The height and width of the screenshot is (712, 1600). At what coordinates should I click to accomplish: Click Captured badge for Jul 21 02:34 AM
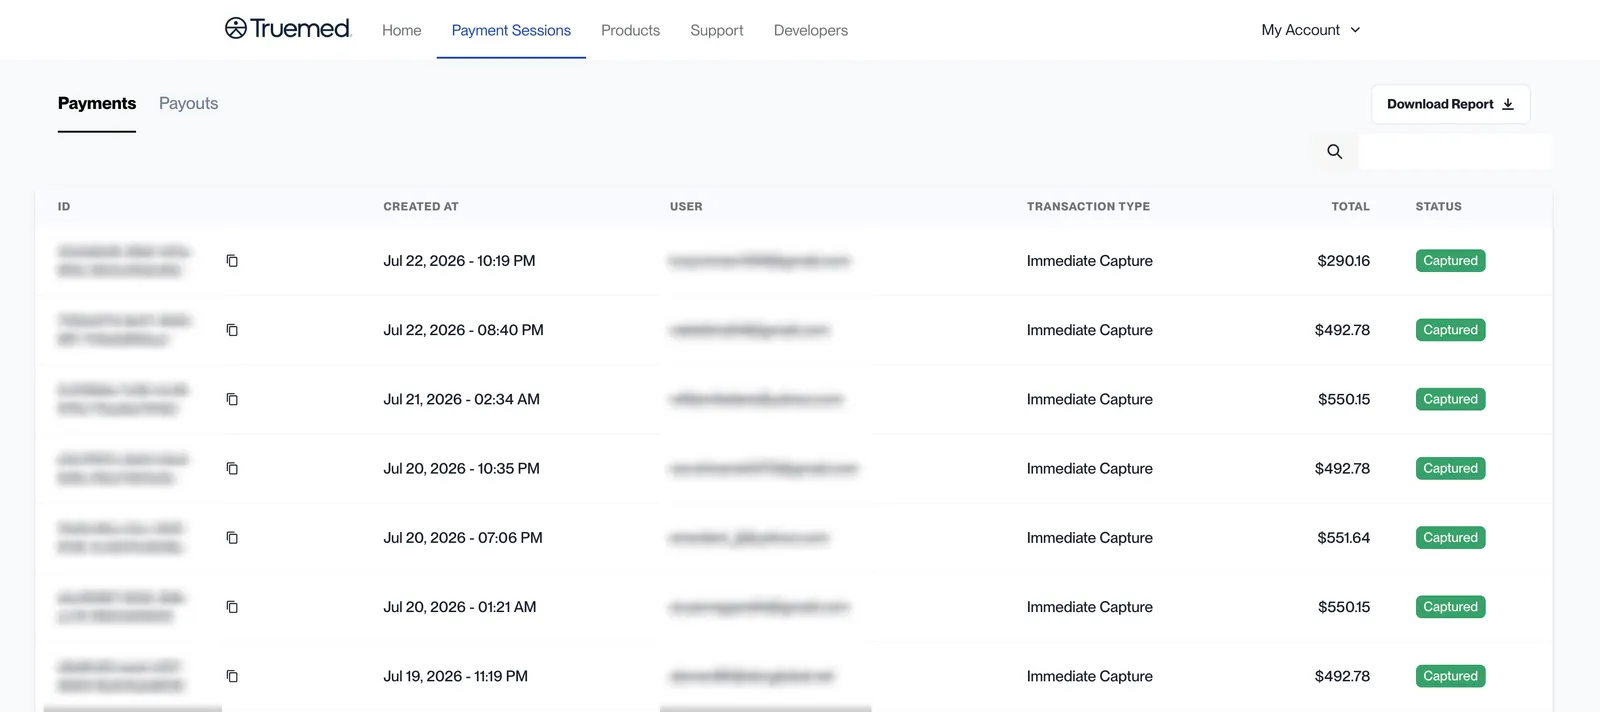pos(1450,399)
